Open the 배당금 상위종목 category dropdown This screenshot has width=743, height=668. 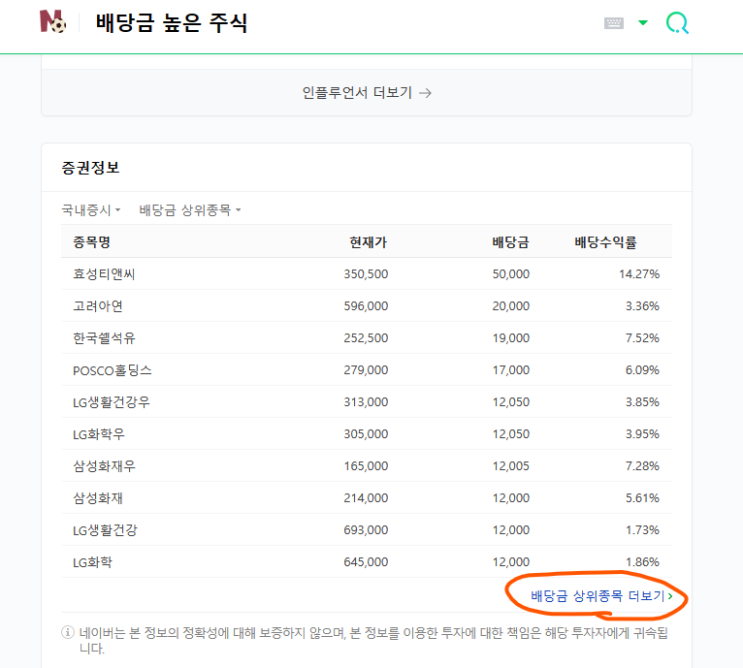(x=190, y=210)
